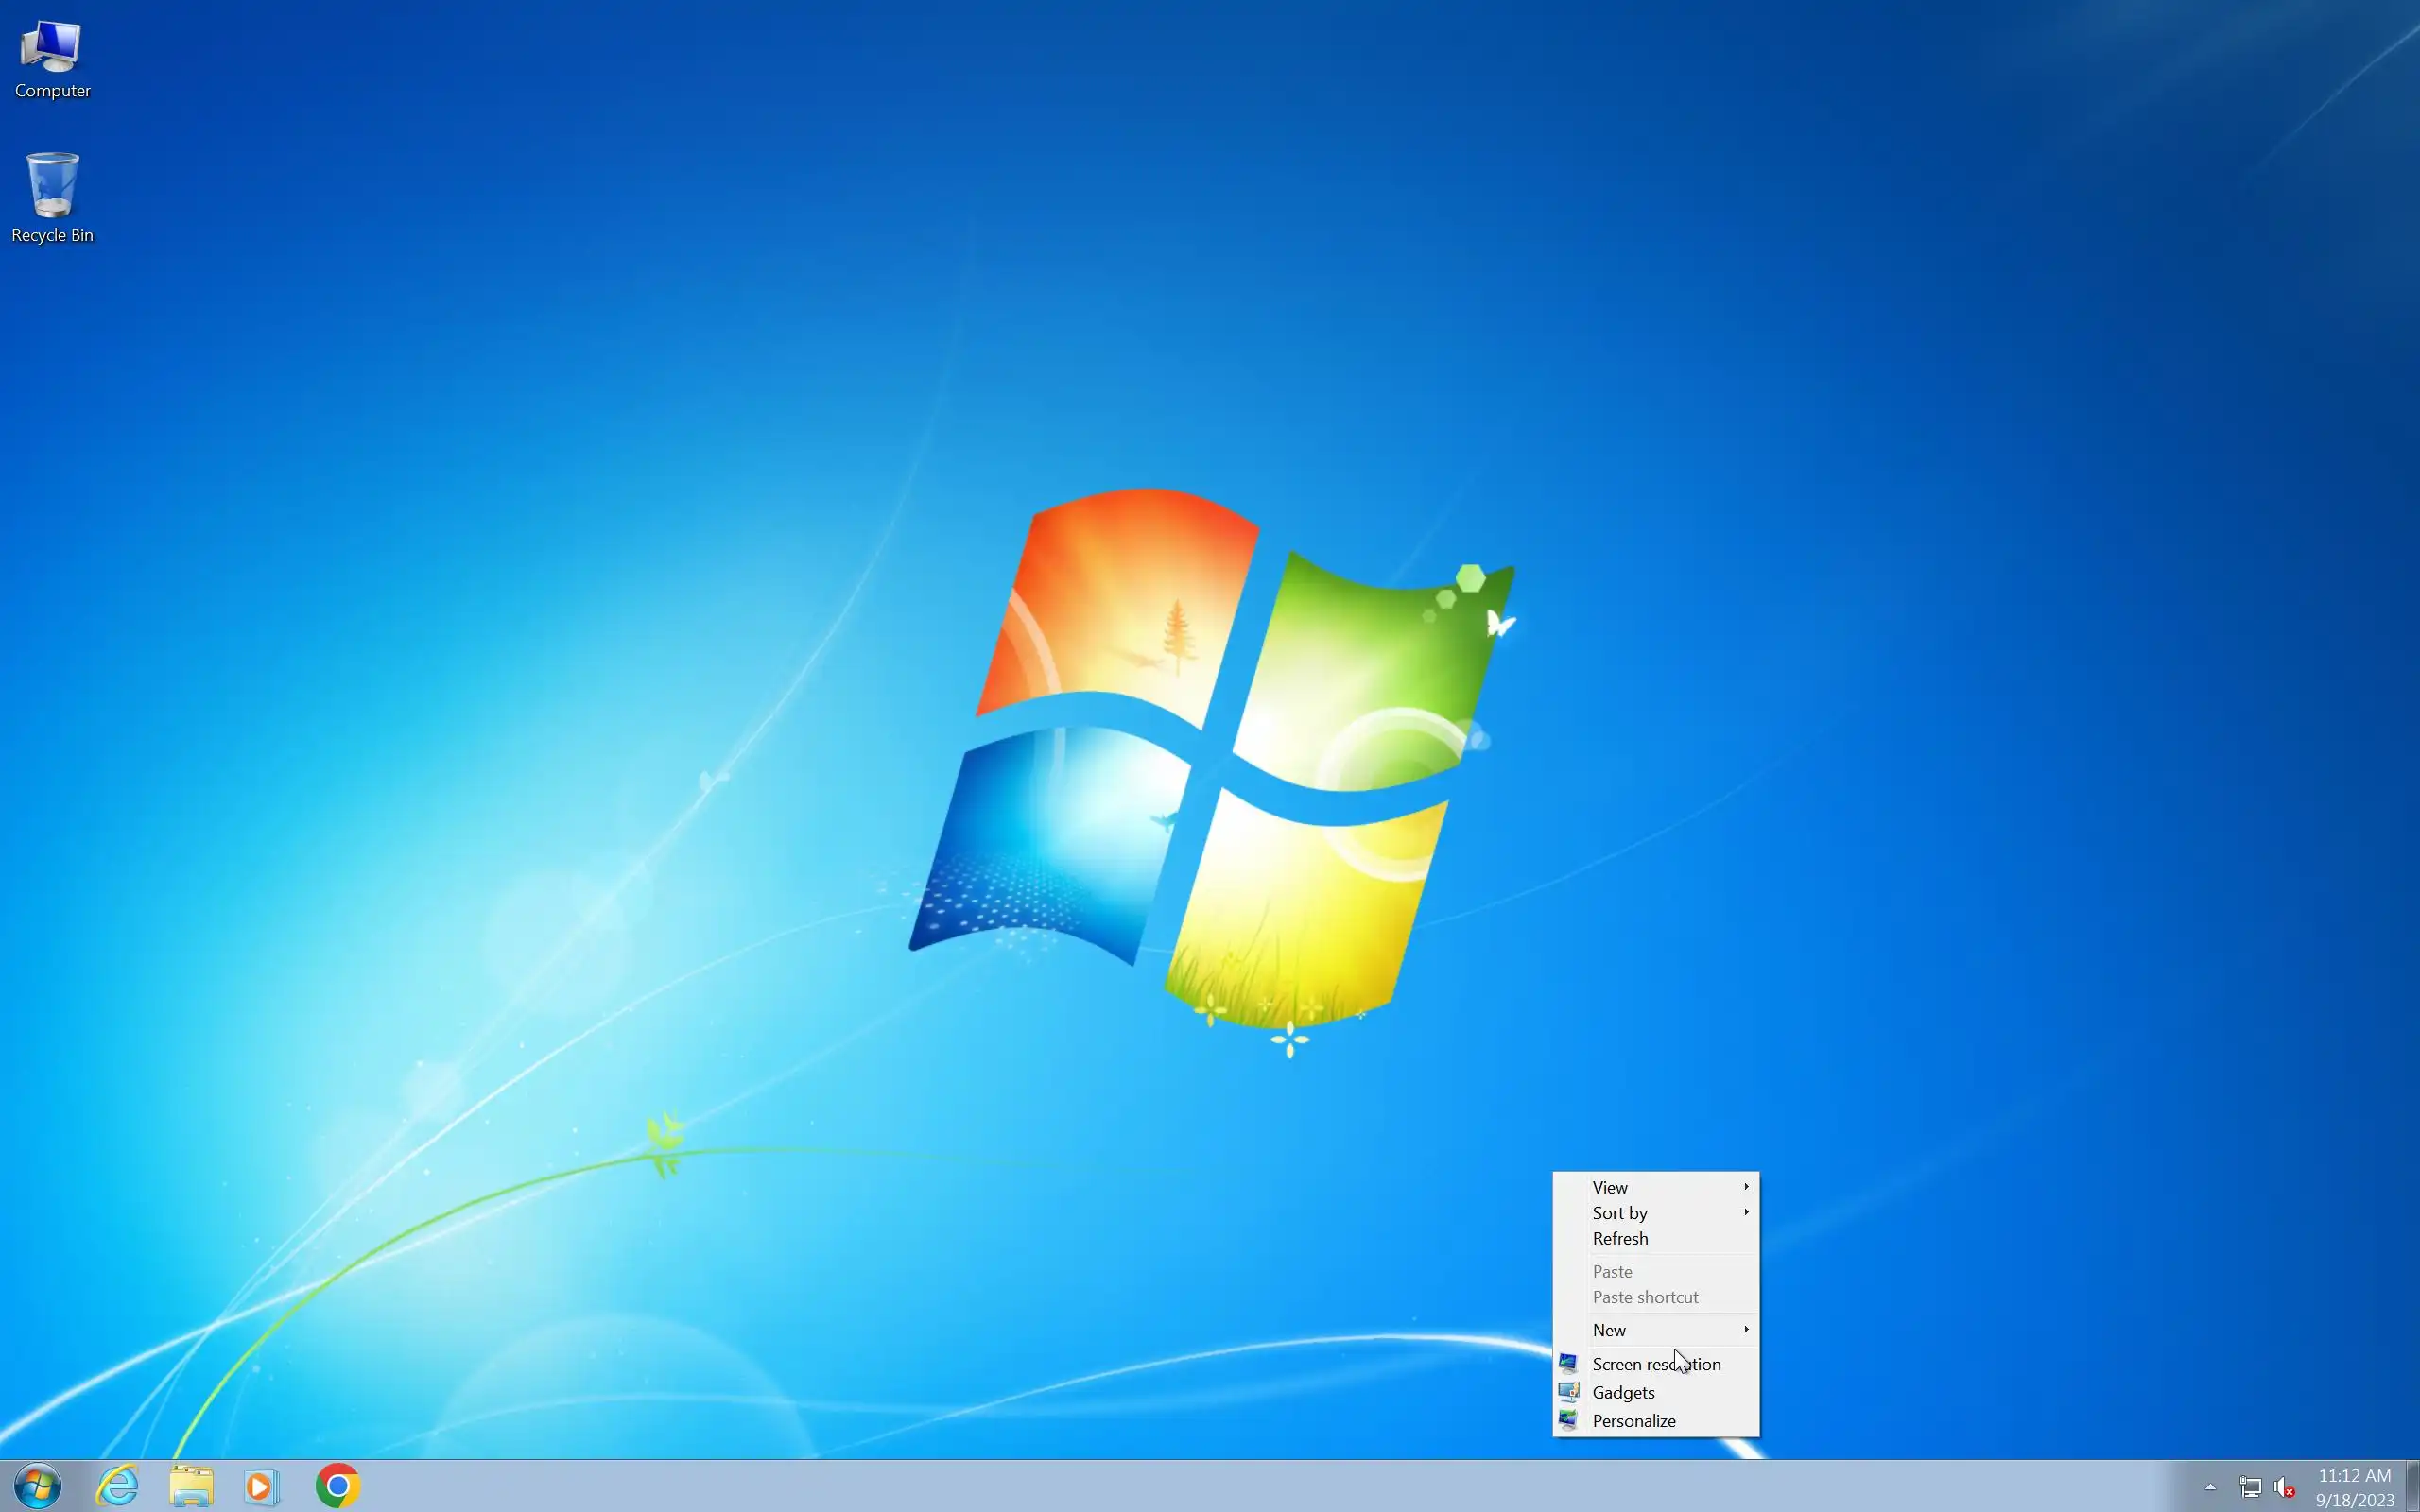This screenshot has height=1512, width=2420.
Task: Launch Windows Media Player from taskbar
Action: pyautogui.click(x=262, y=1486)
